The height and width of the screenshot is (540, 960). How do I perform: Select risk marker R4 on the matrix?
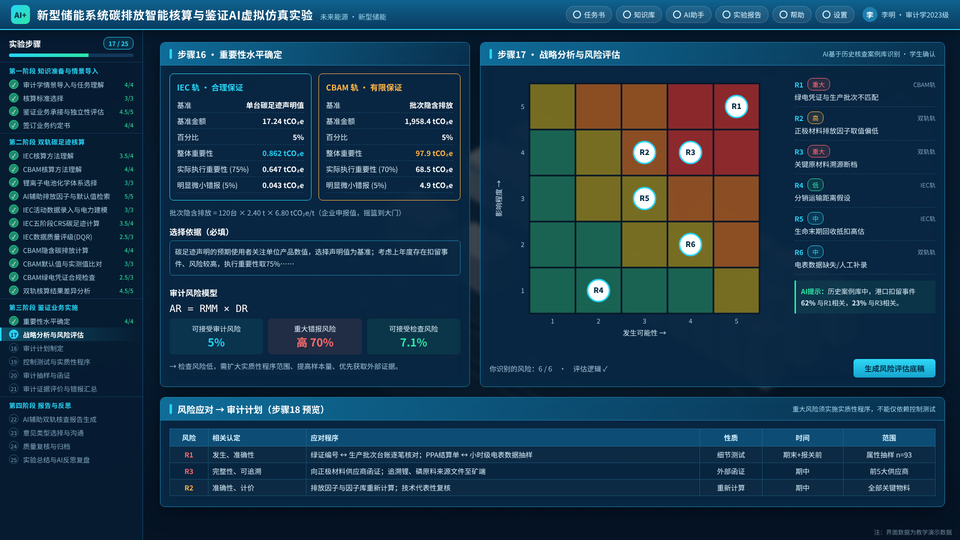point(598,290)
